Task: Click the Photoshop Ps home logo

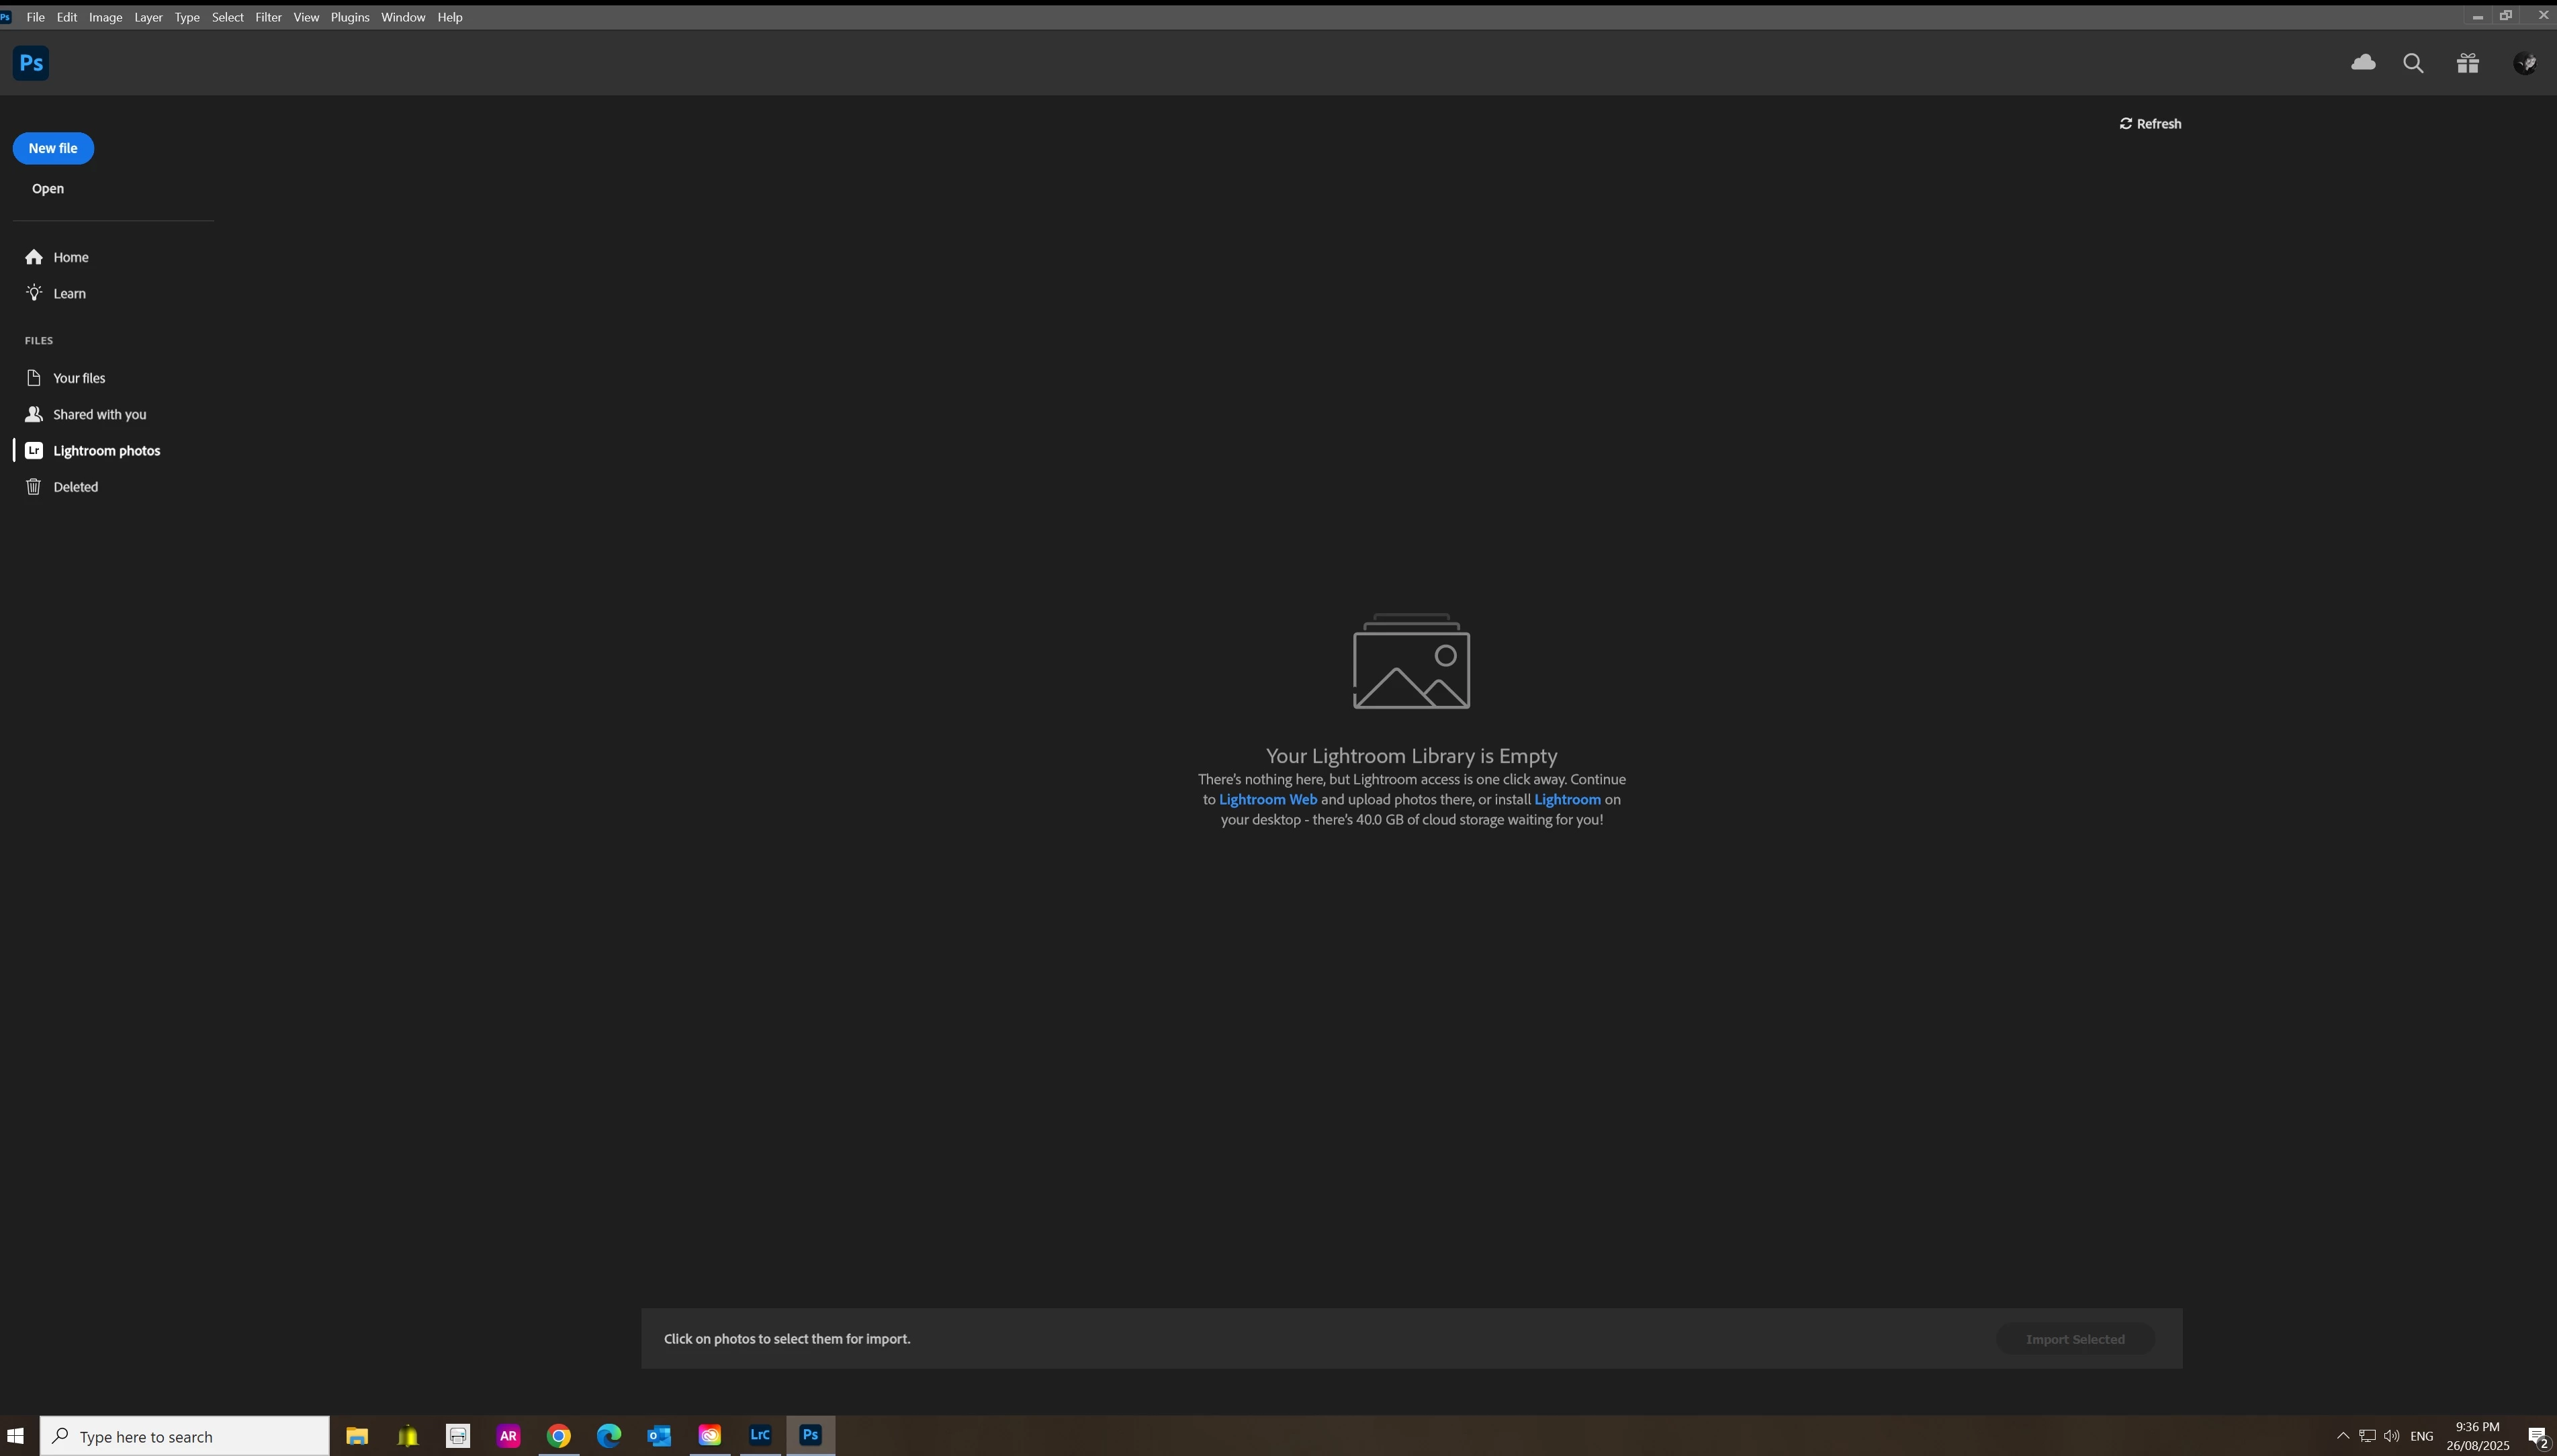Action: click(x=31, y=63)
